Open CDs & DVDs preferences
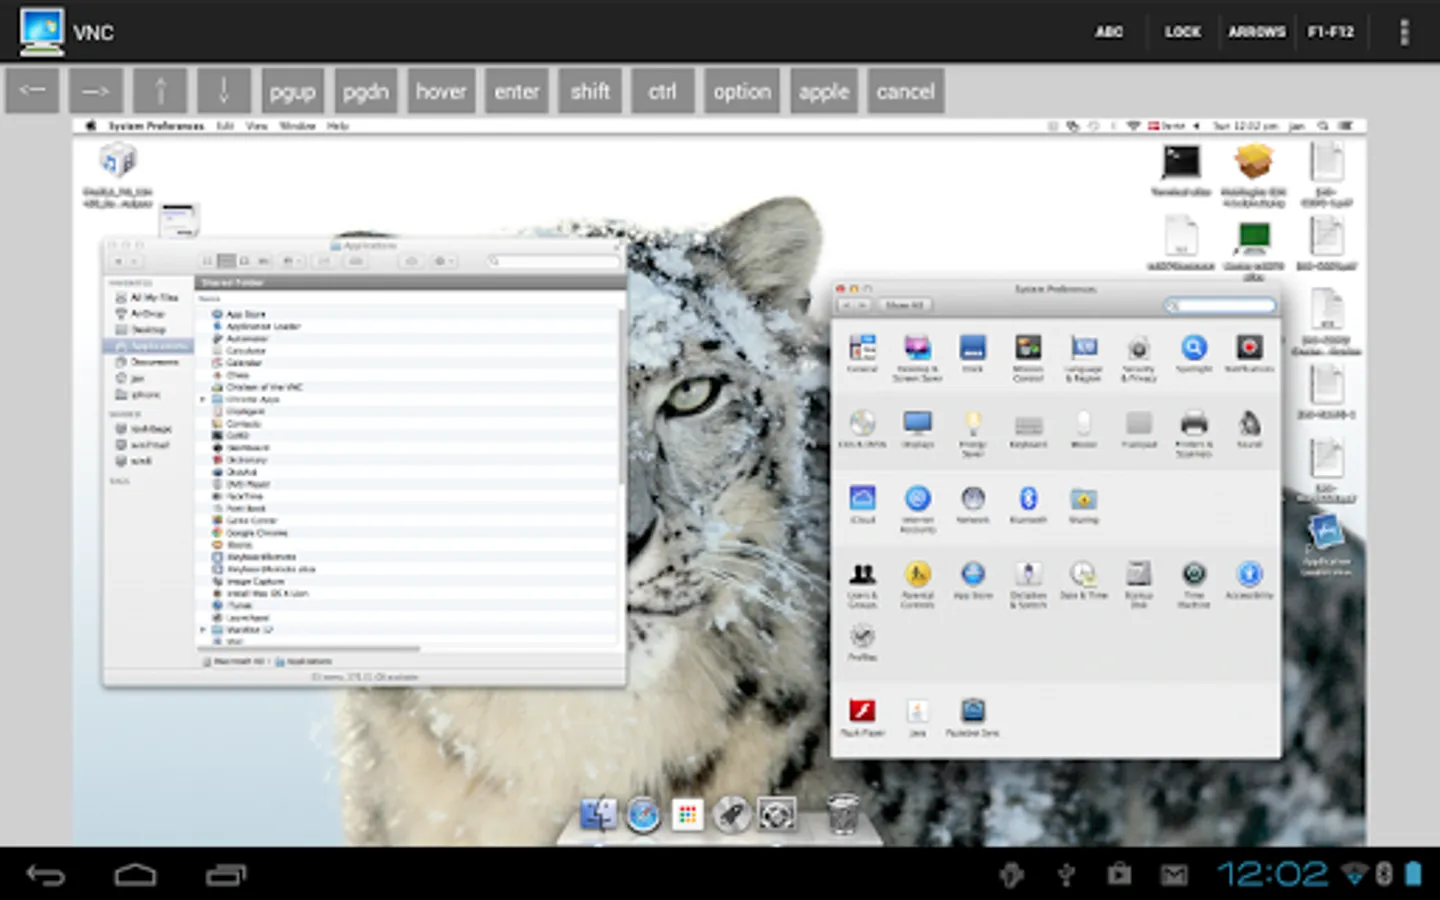This screenshot has width=1440, height=900. [862, 429]
